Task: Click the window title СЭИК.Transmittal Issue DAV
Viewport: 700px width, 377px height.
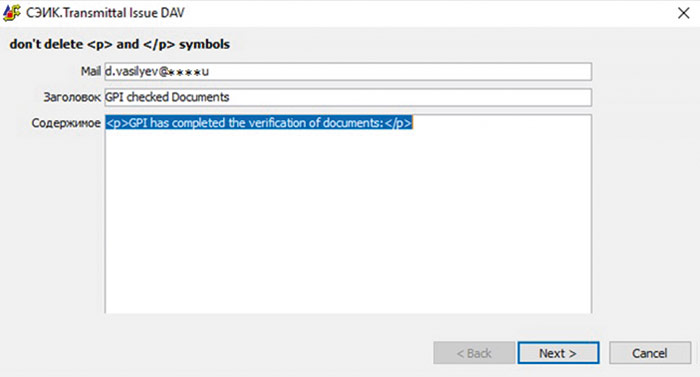Action: point(105,13)
